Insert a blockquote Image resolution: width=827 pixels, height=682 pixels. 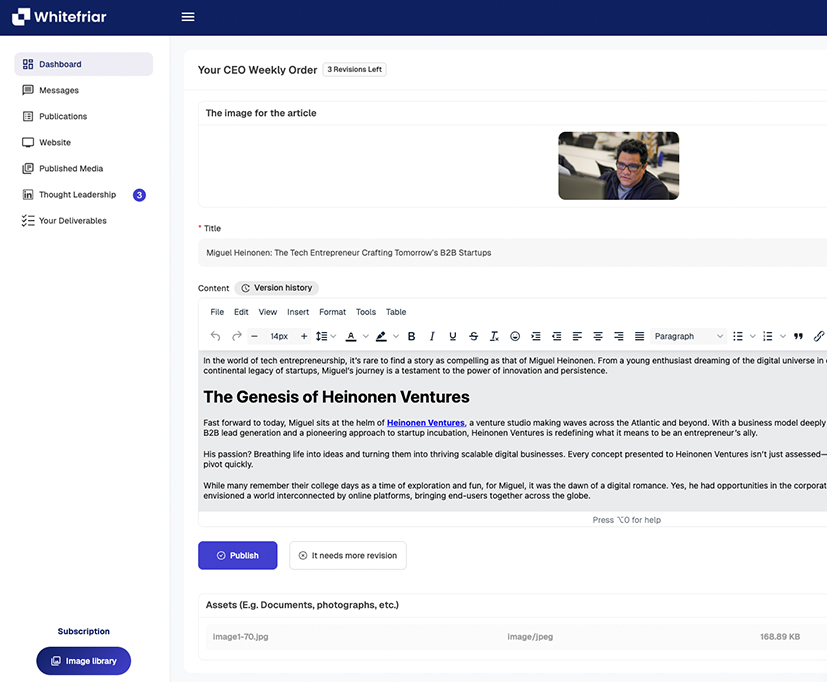798,337
